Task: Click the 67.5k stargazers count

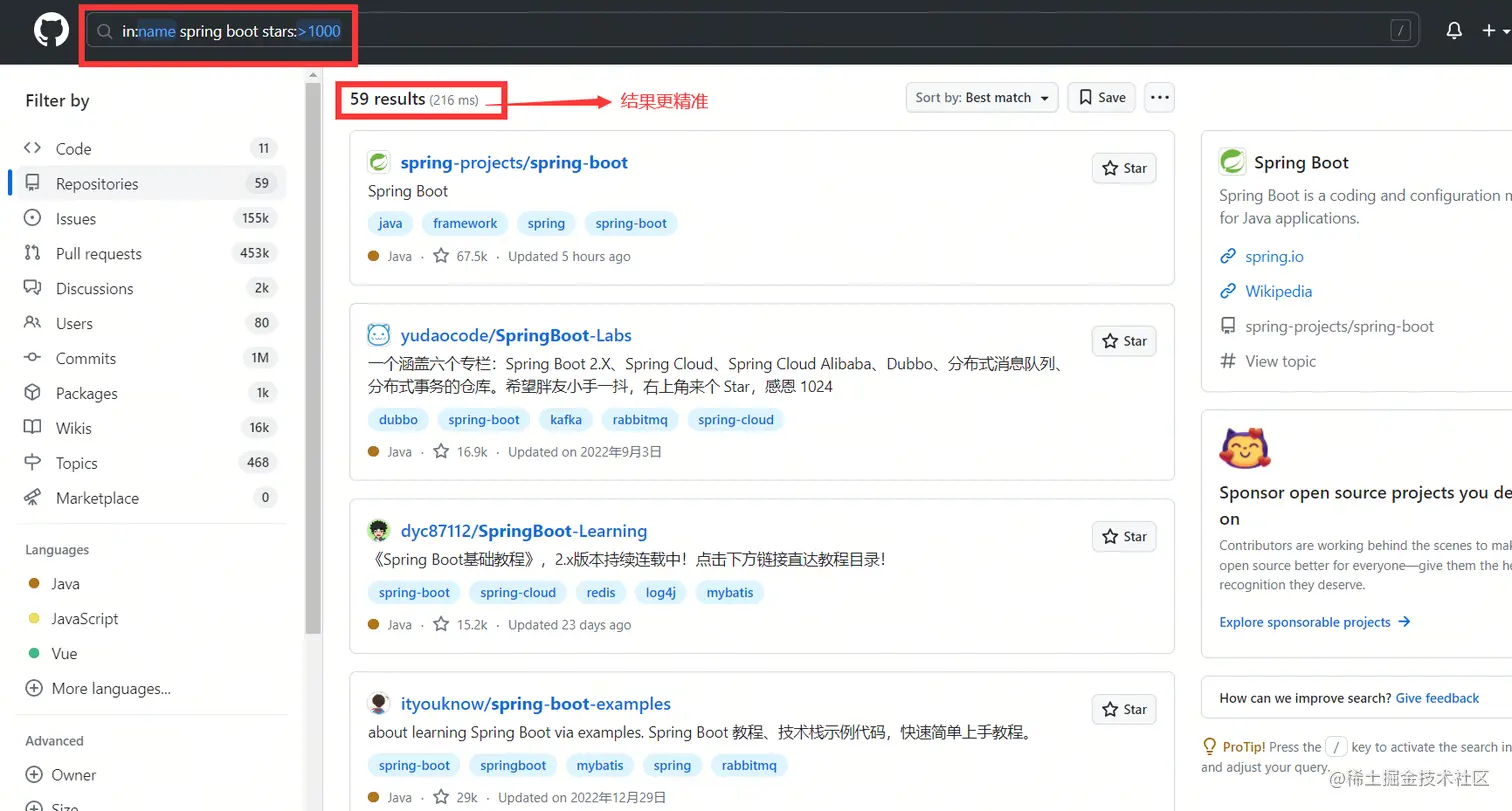Action: point(460,257)
